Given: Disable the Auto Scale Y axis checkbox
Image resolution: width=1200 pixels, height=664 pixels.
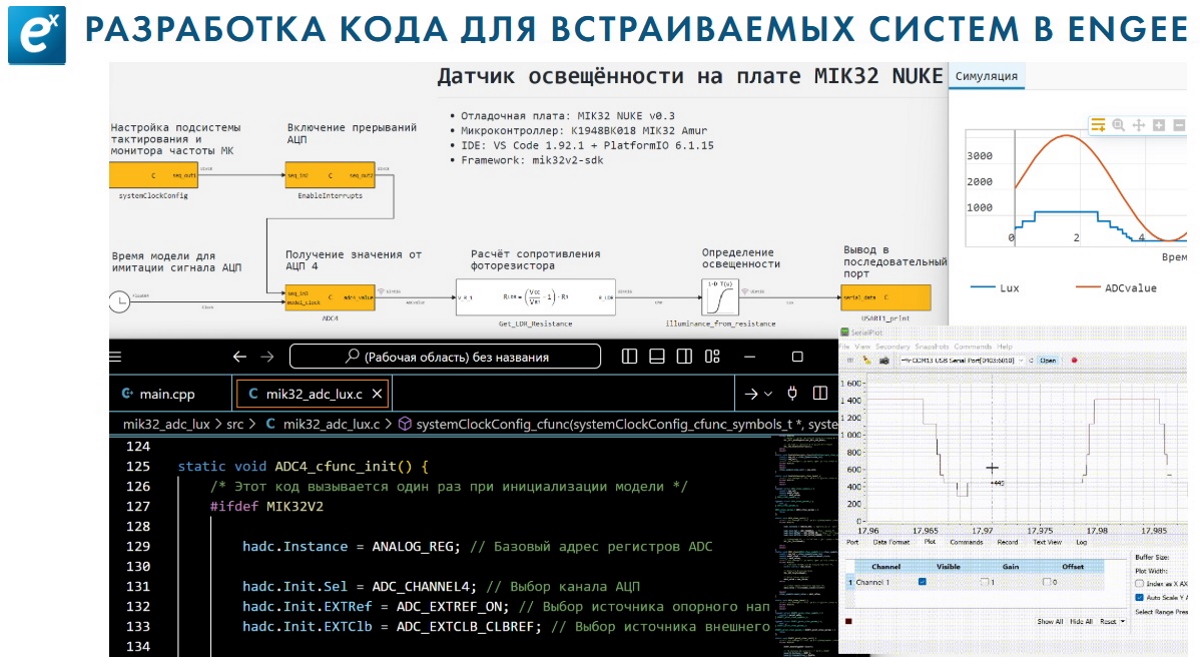Looking at the screenshot, I should coord(1139,597).
